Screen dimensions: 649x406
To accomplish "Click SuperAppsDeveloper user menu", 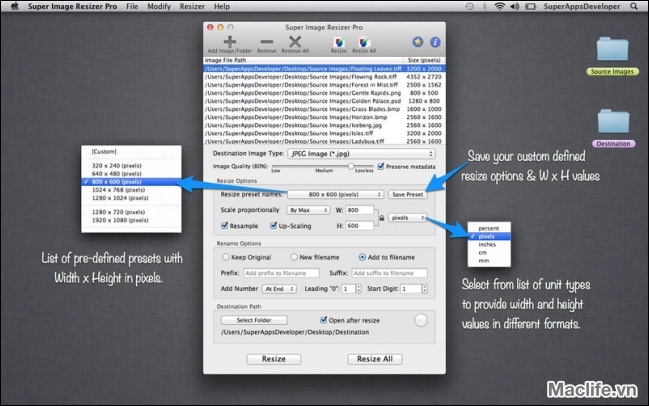I will [x=582, y=6].
